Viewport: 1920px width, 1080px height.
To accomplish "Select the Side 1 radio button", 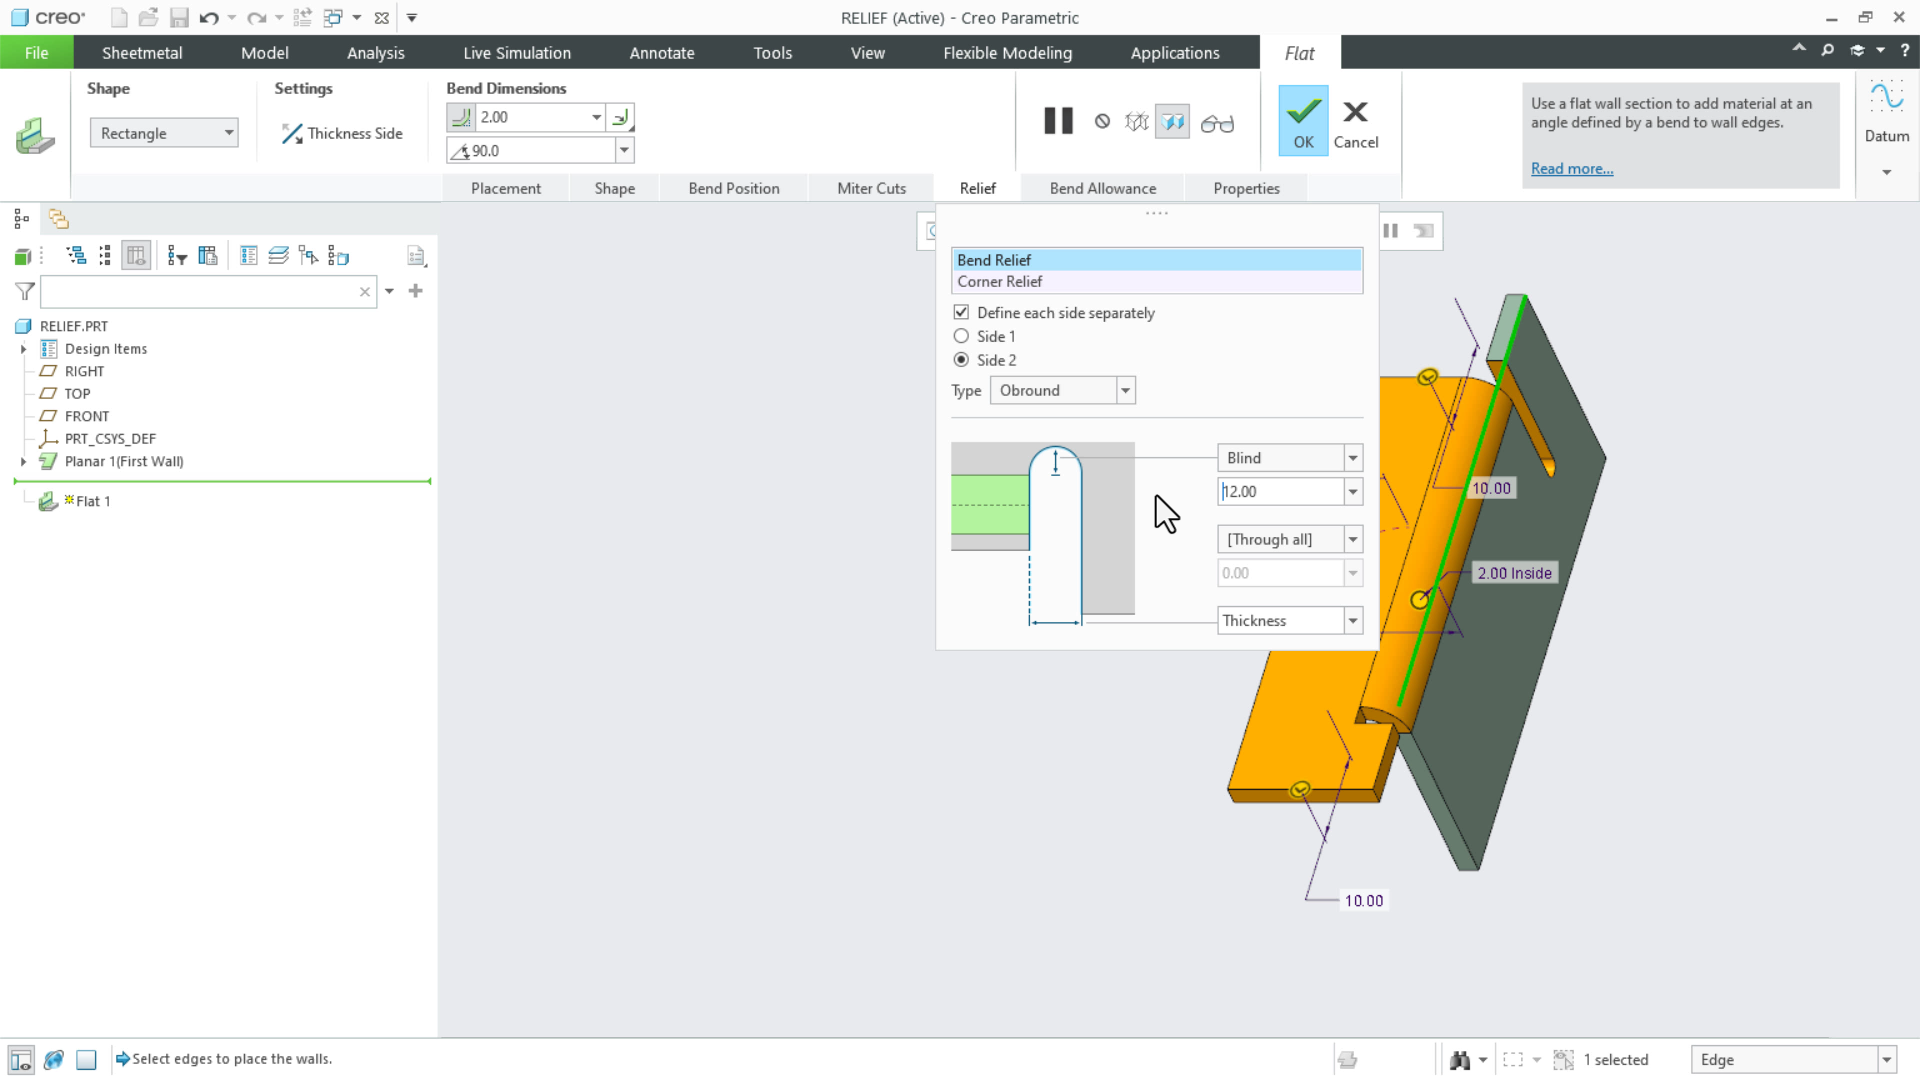I will click(961, 336).
